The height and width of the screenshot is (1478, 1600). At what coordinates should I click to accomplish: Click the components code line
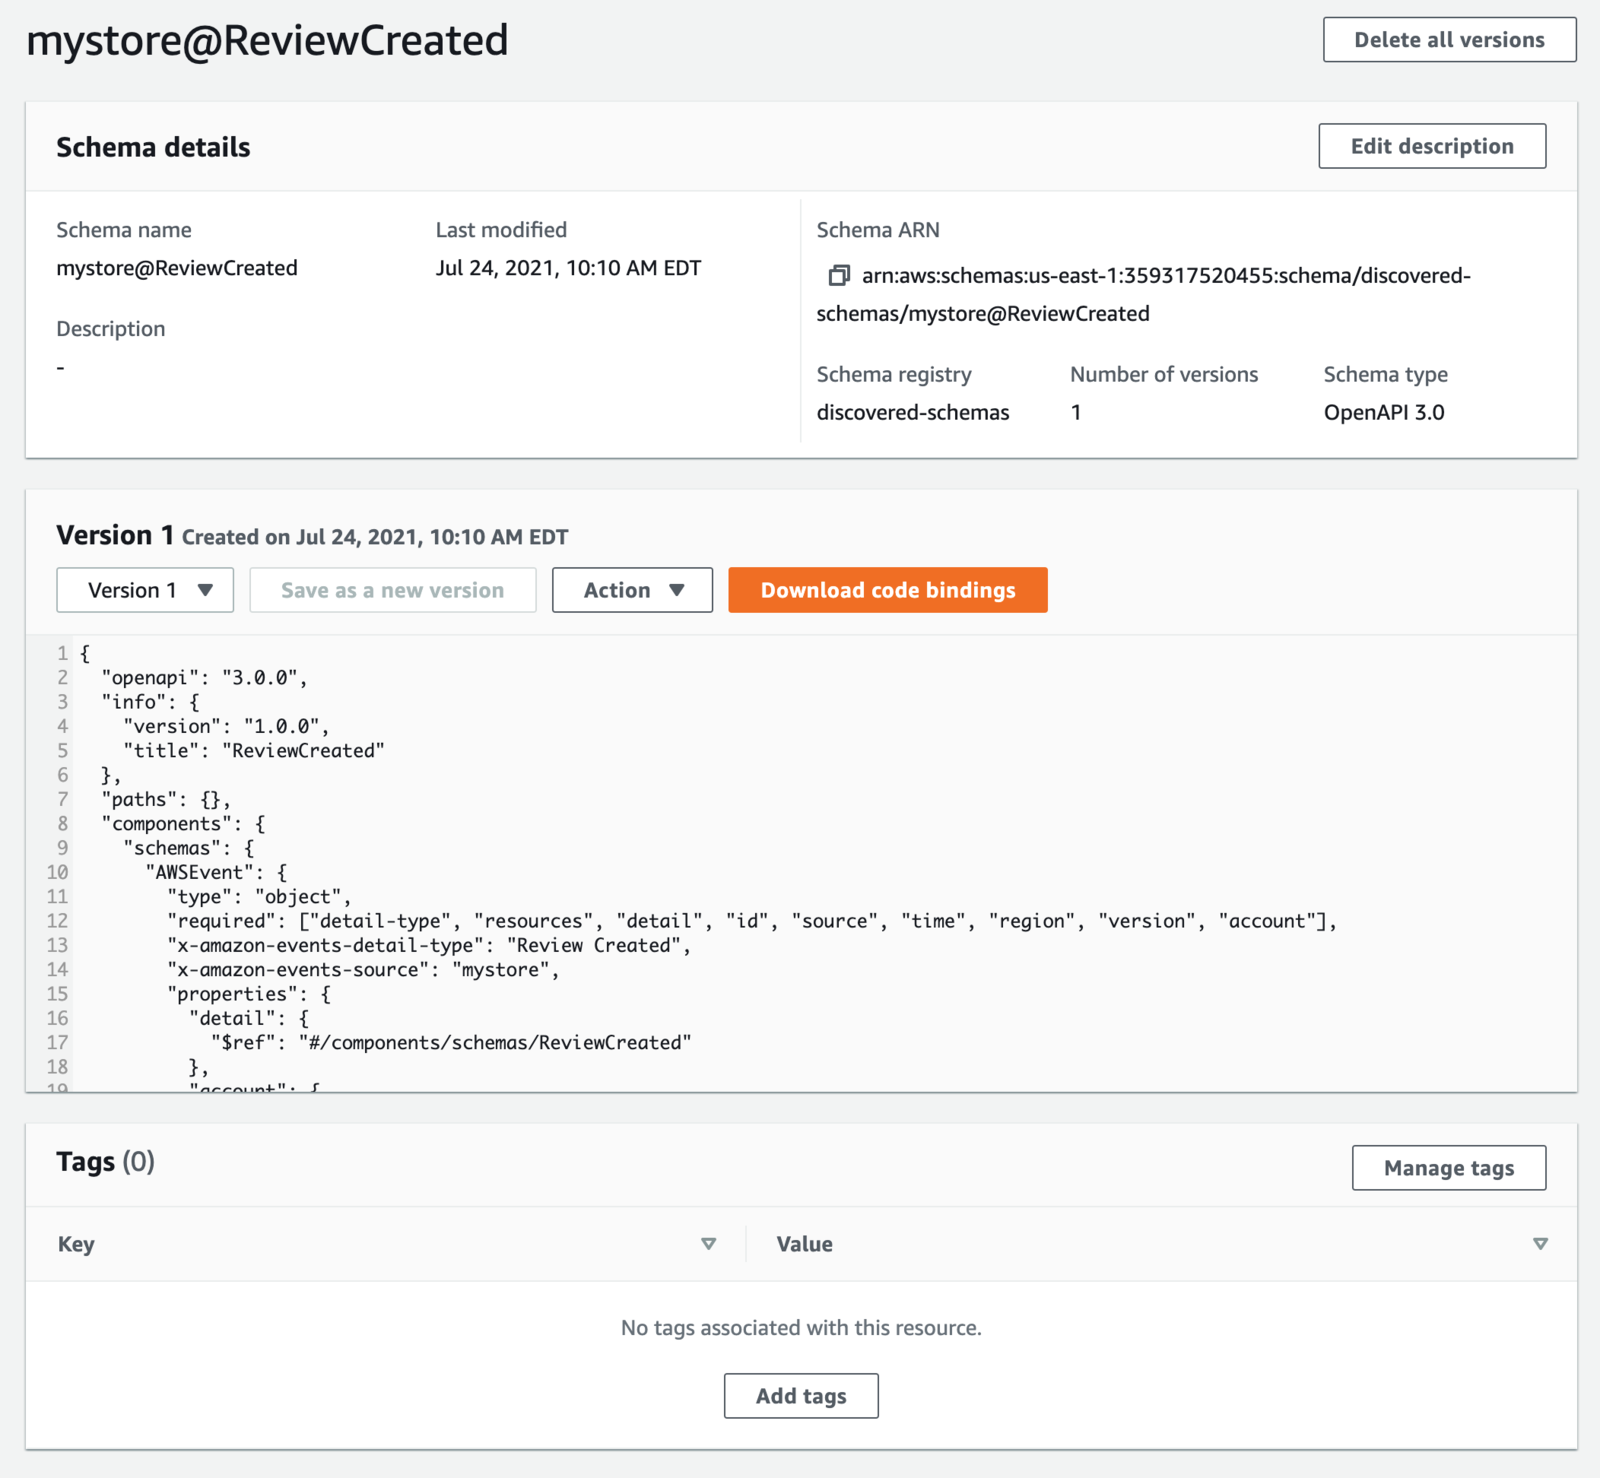tap(183, 824)
